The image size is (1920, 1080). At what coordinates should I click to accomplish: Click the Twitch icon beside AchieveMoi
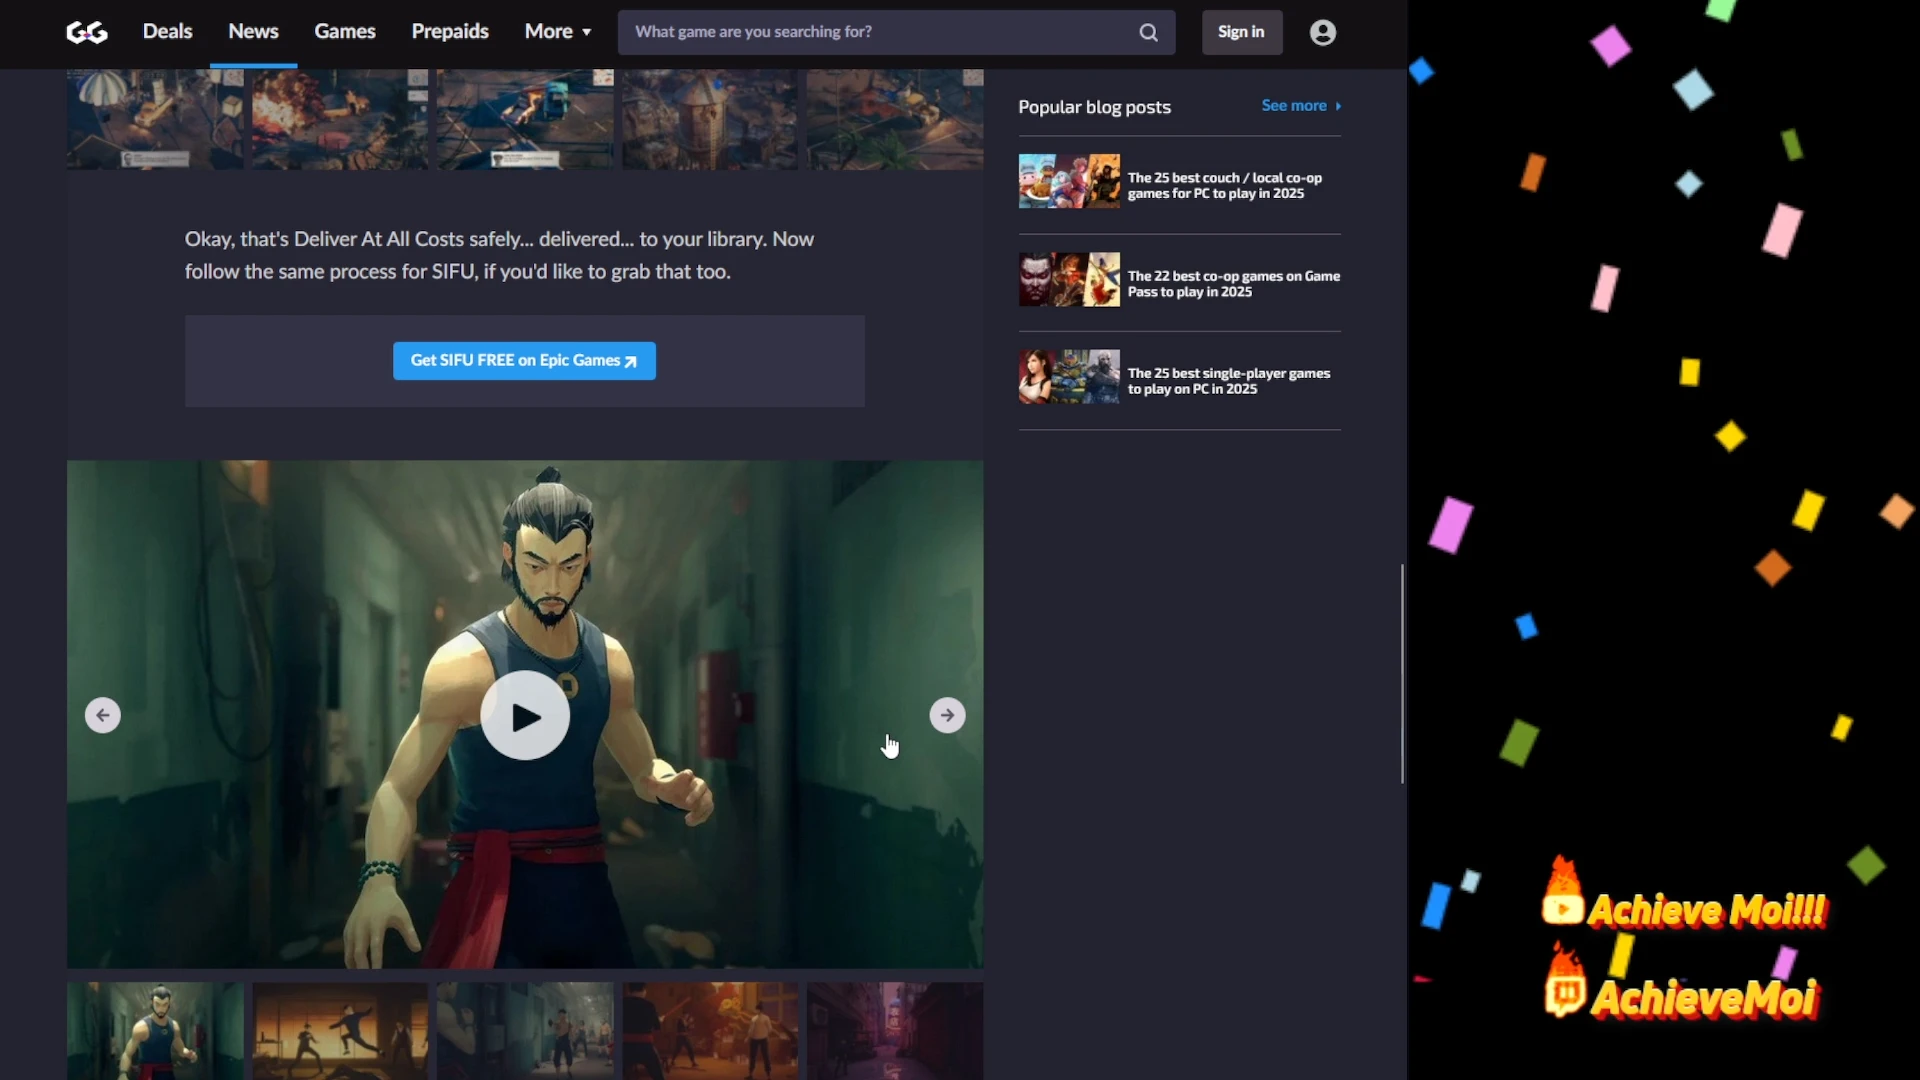tap(1565, 995)
